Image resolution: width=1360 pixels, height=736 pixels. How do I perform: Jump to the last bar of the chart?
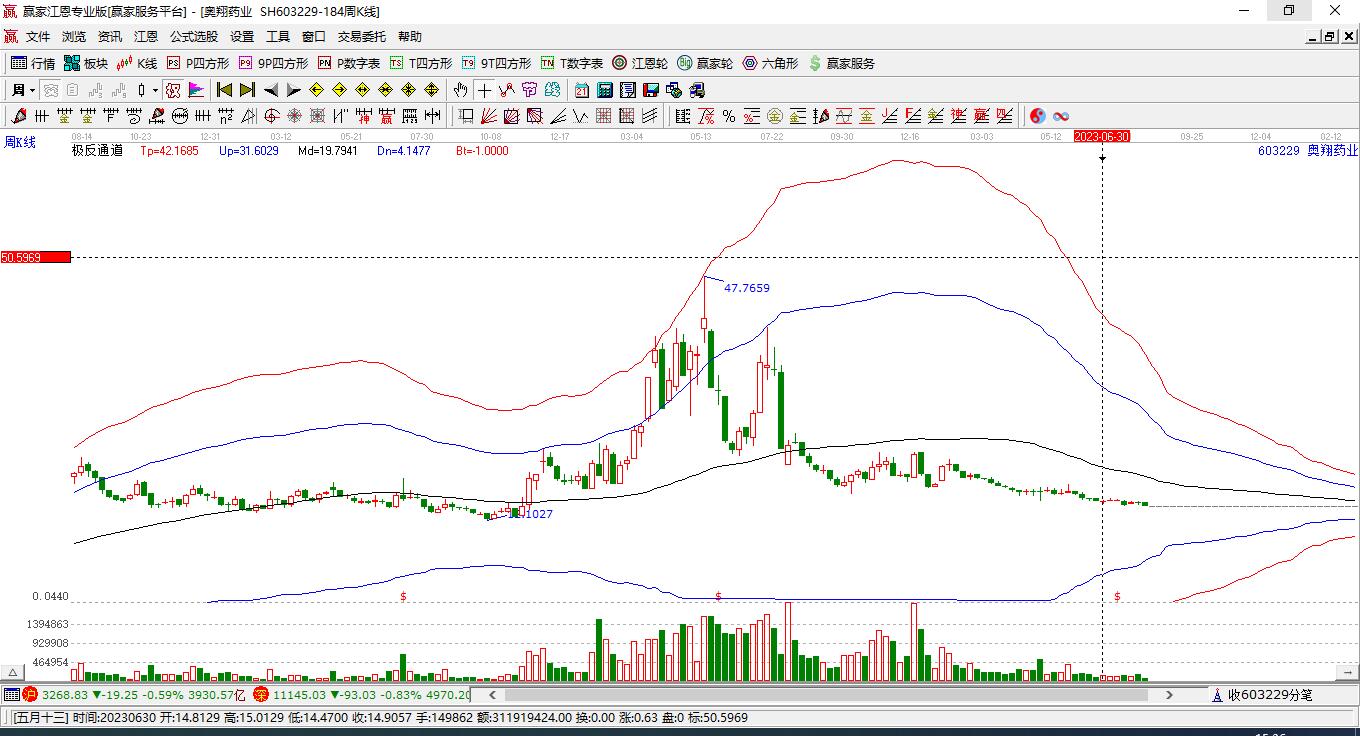pyautogui.click(x=247, y=90)
